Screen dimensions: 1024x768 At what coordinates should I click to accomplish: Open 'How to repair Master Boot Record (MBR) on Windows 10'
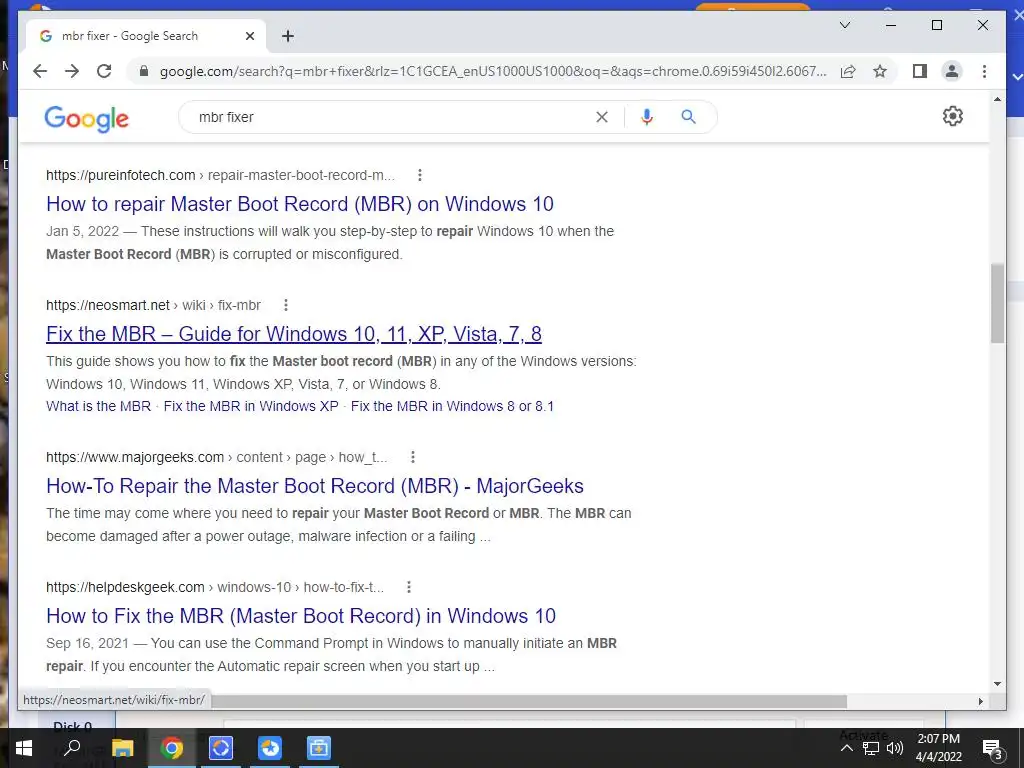(x=300, y=204)
